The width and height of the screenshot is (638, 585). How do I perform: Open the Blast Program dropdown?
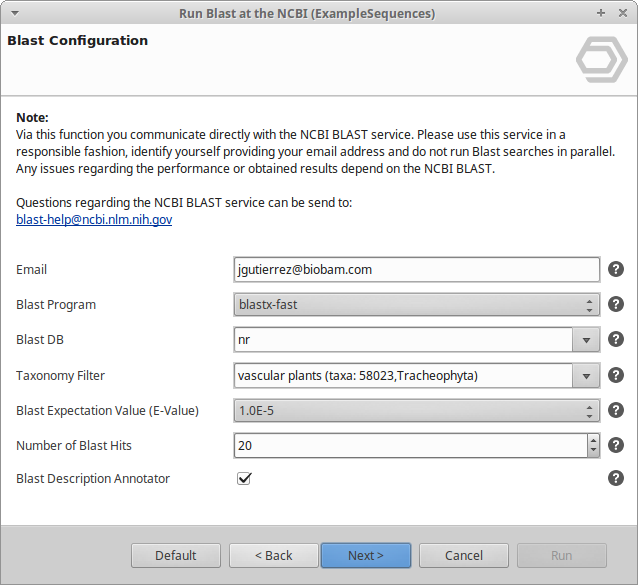416,305
